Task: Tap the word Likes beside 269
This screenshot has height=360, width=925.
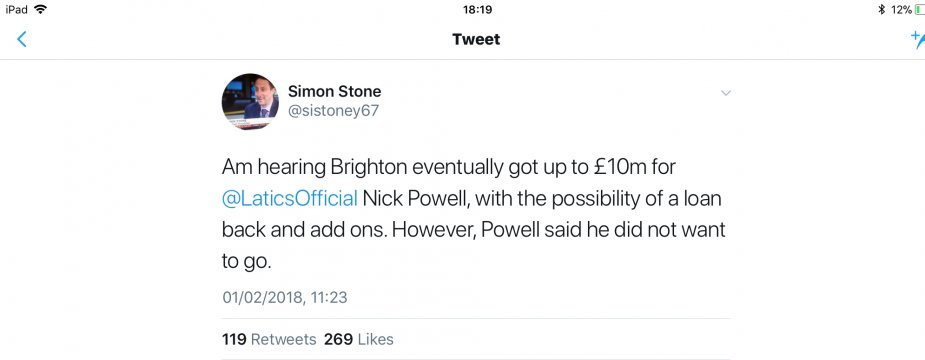Action: pyautogui.click(x=375, y=339)
